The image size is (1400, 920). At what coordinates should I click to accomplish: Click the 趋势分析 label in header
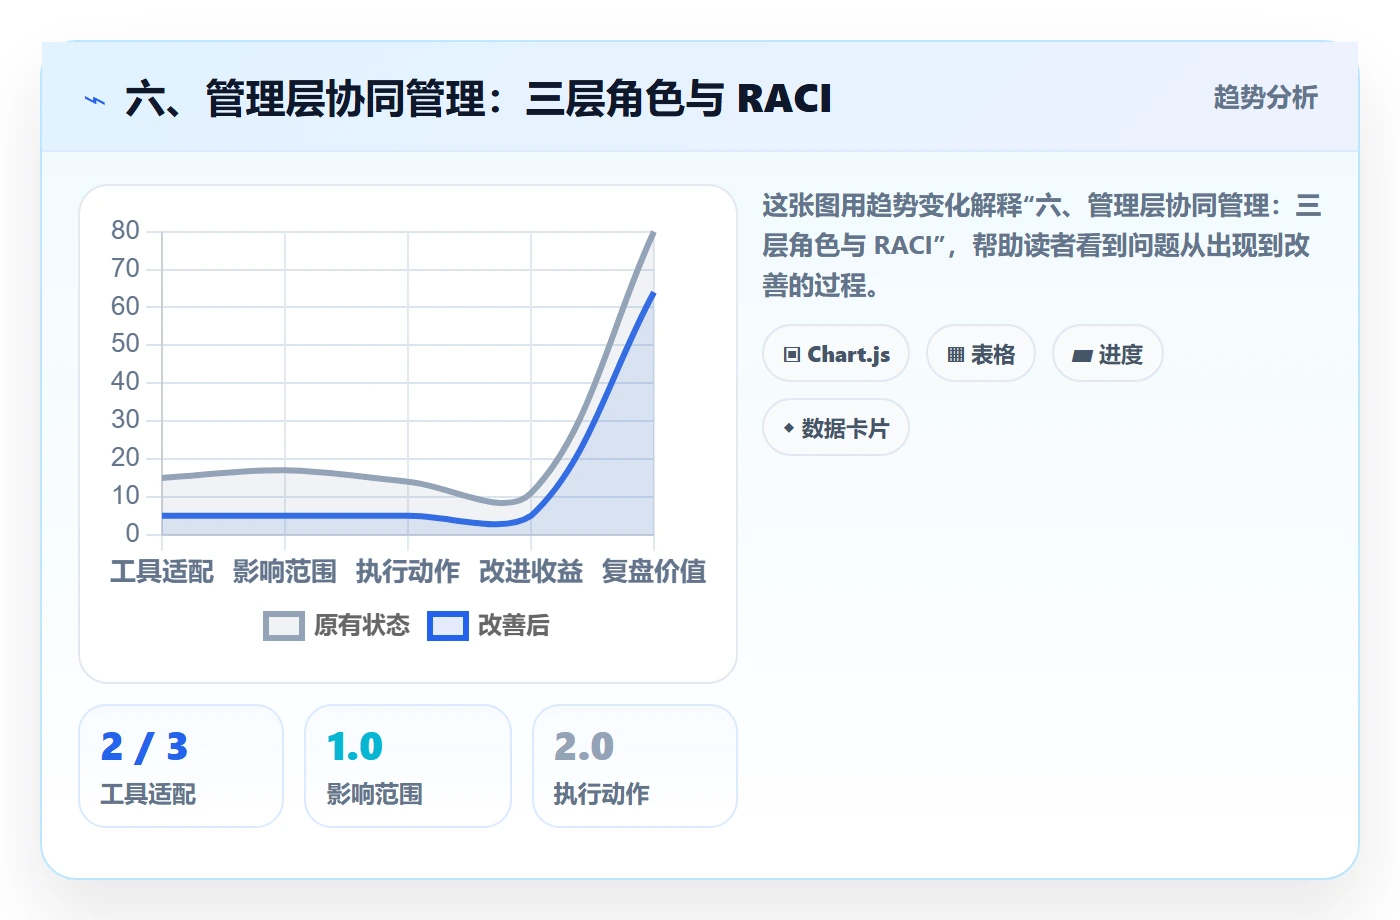pos(1266,97)
